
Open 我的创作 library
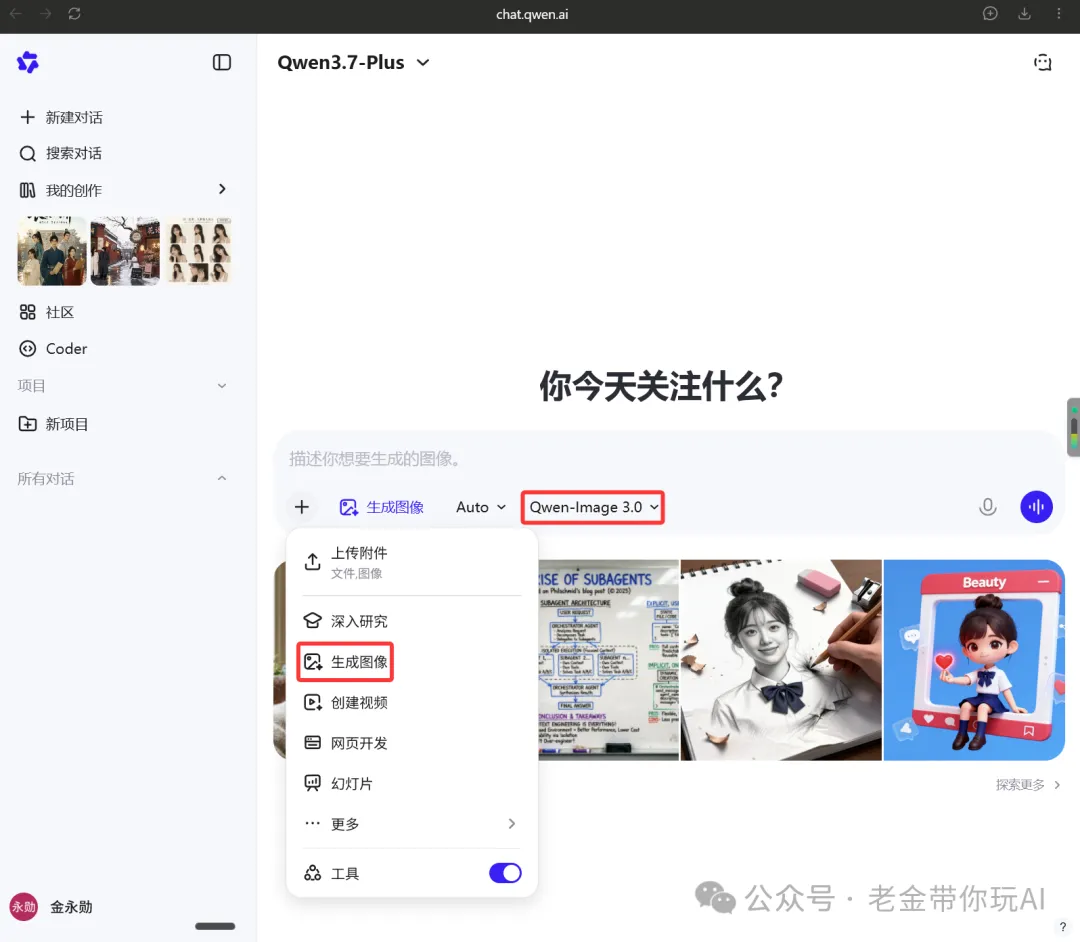(x=61, y=190)
